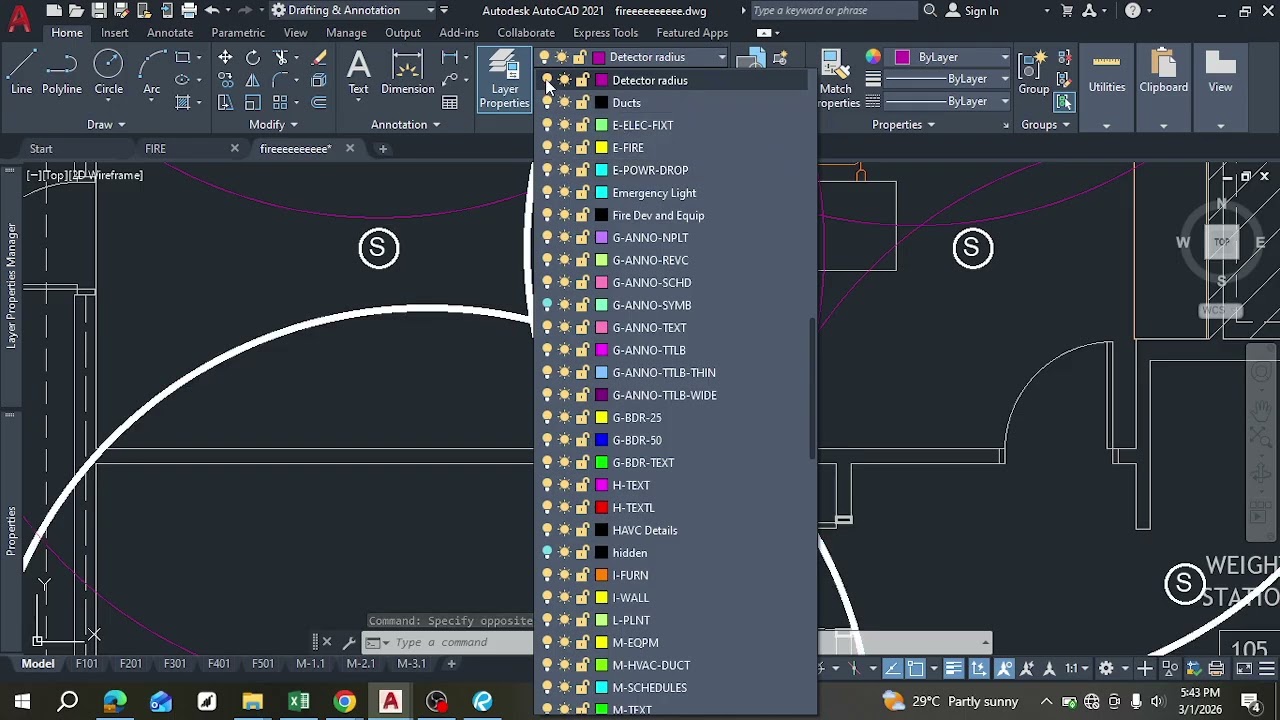Image resolution: width=1280 pixels, height=720 pixels.
Task: Select the Move tool in Modify panel
Action: [225, 58]
